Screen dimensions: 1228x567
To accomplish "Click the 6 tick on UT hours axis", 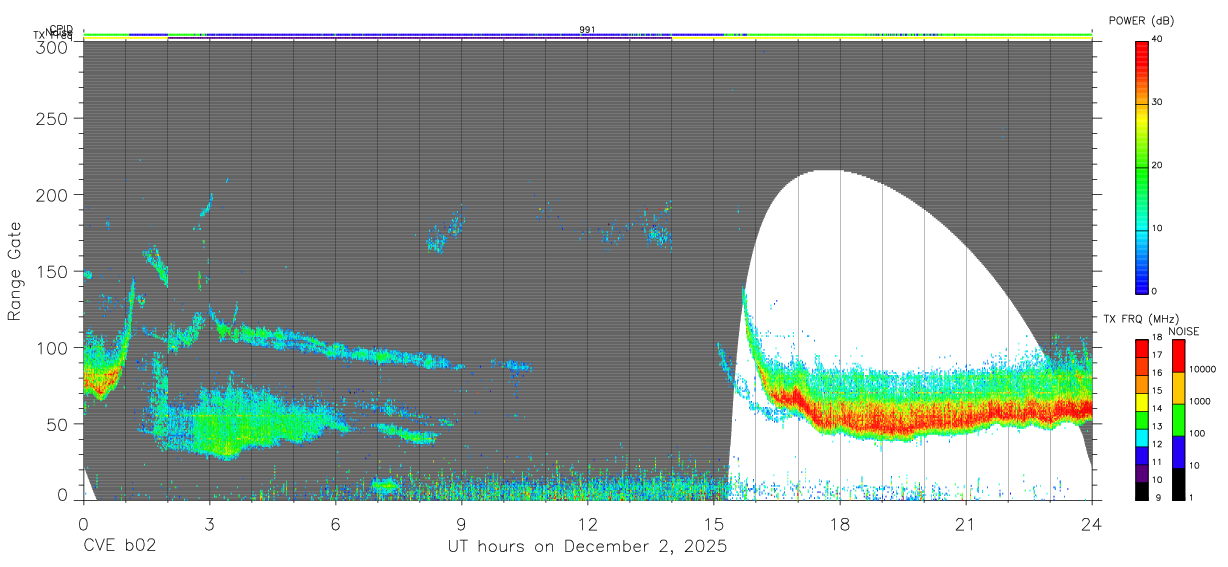I will click(x=335, y=523).
